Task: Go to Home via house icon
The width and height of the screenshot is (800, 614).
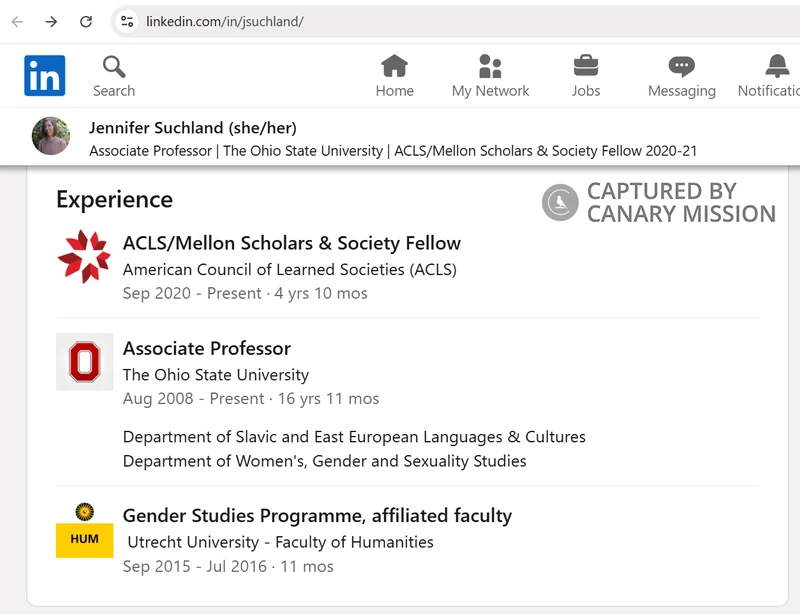Action: (x=394, y=67)
